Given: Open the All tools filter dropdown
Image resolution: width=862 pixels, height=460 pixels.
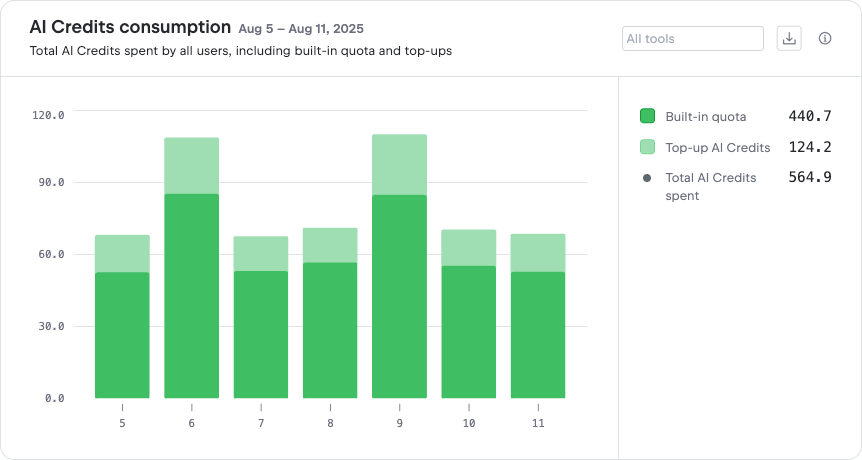Looking at the screenshot, I should click(692, 39).
